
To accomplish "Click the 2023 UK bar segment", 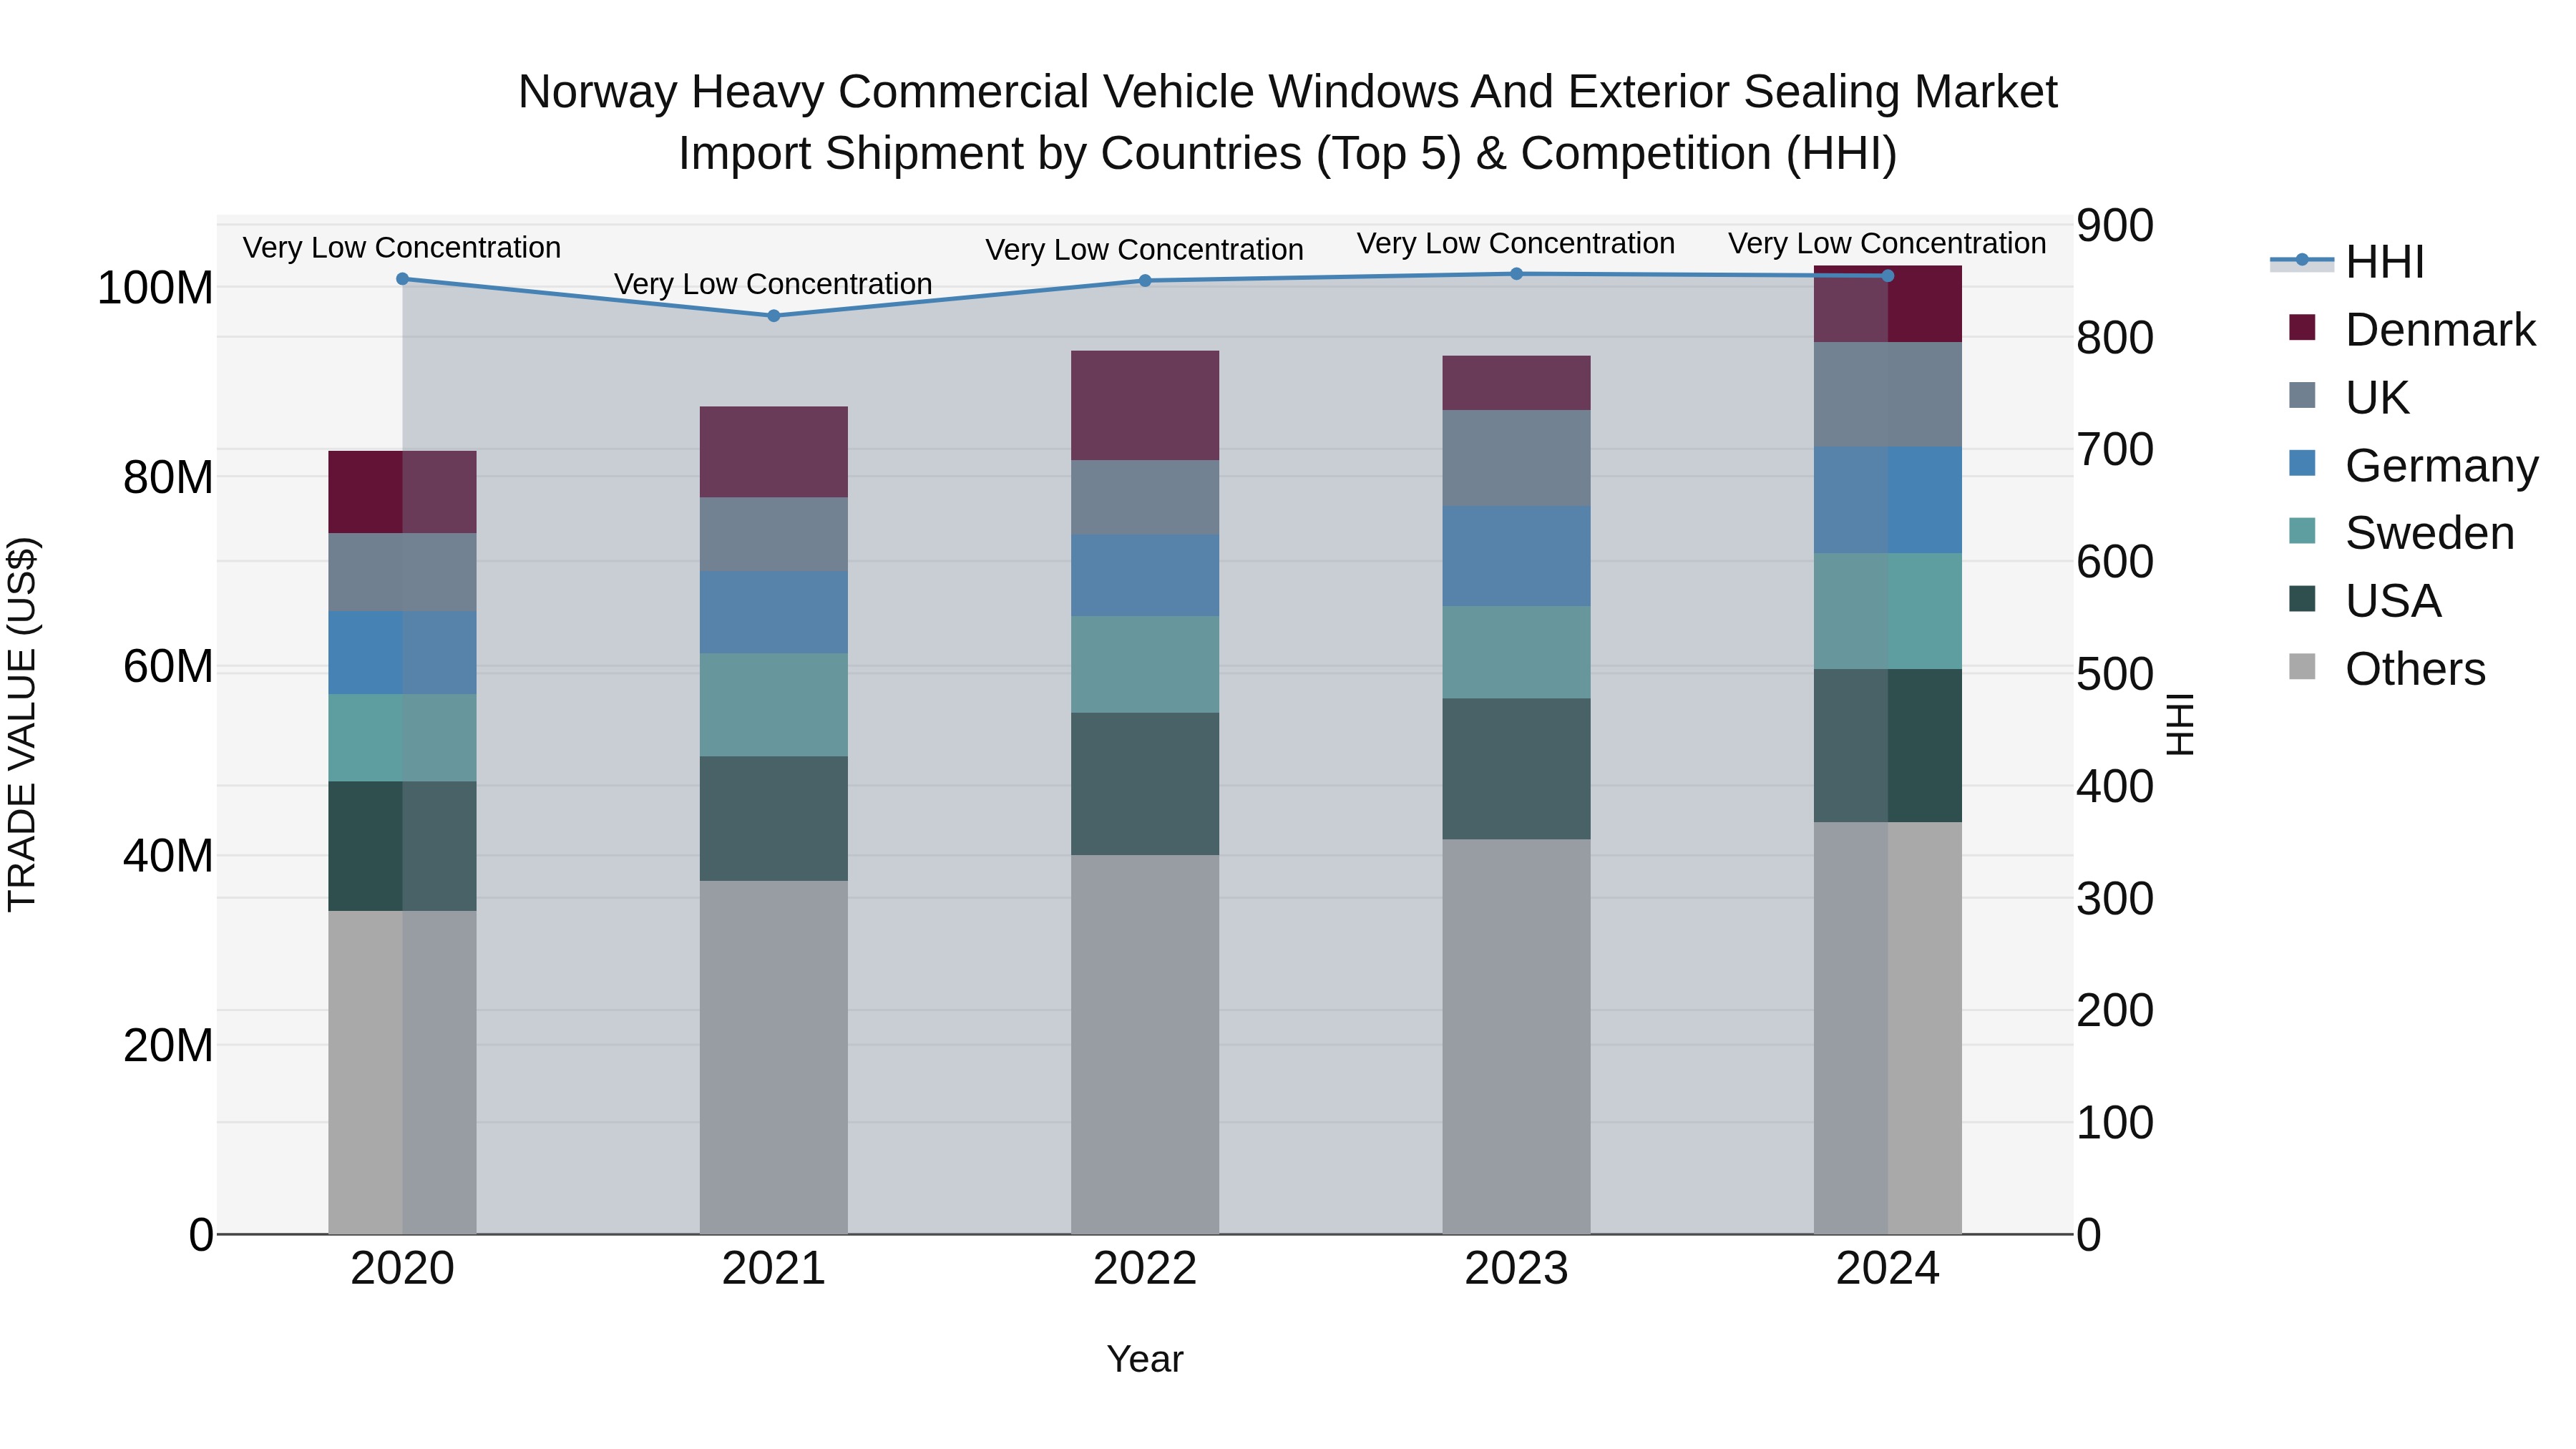I will 1516,458.
